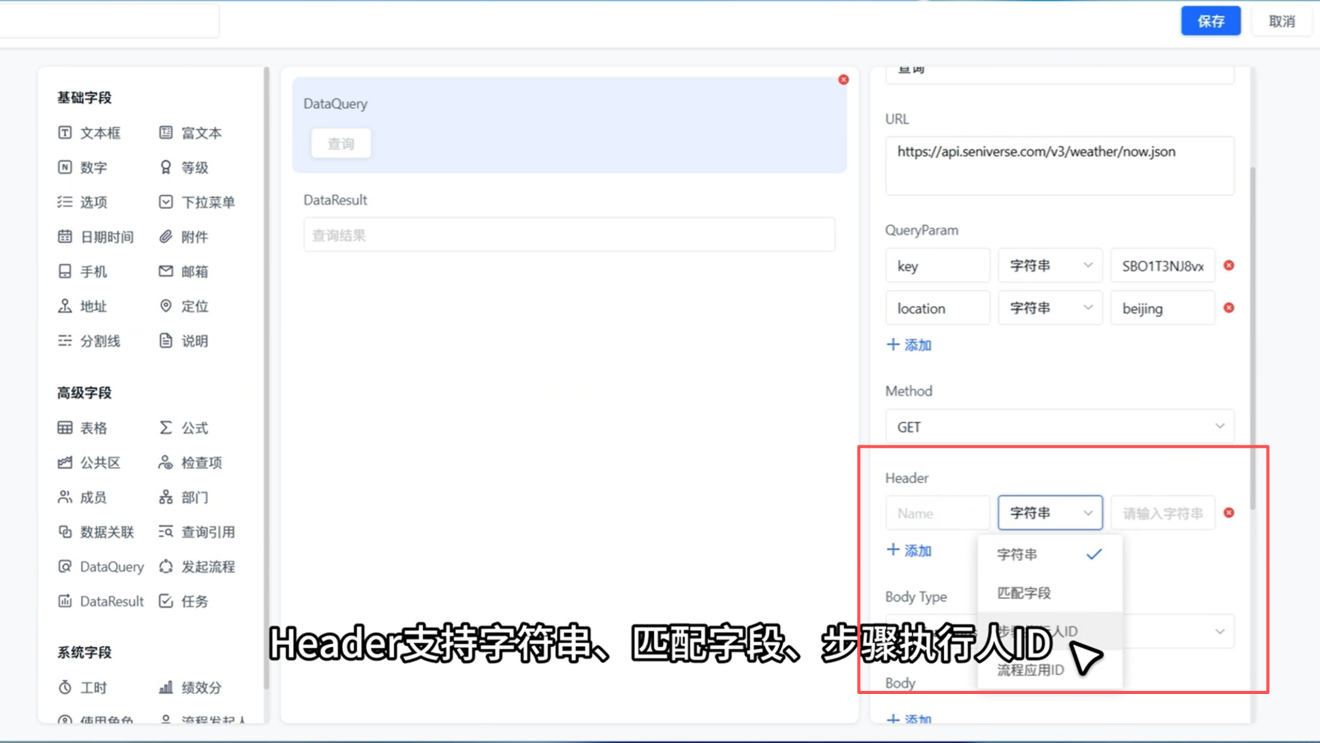1320x743 pixels.
Task: Add a new Body row
Action: pos(909,719)
